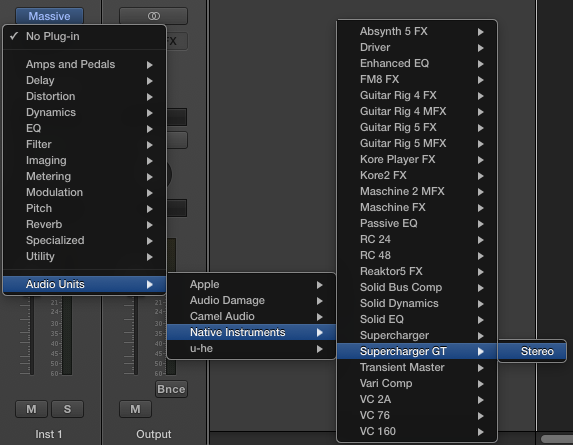Expand Audio Damage manufacturer submenu
This screenshot has width=573, height=445.
coord(251,300)
